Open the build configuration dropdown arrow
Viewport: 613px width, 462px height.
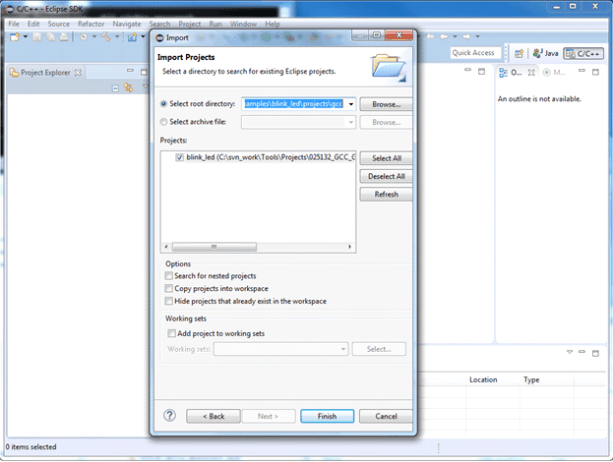(x=94, y=36)
